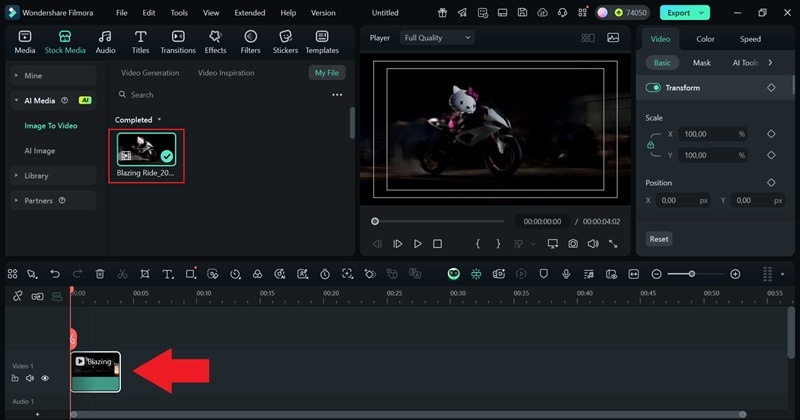Screen dimensions: 800x420
Task: Click the timeline zoom slider
Action: click(695, 274)
